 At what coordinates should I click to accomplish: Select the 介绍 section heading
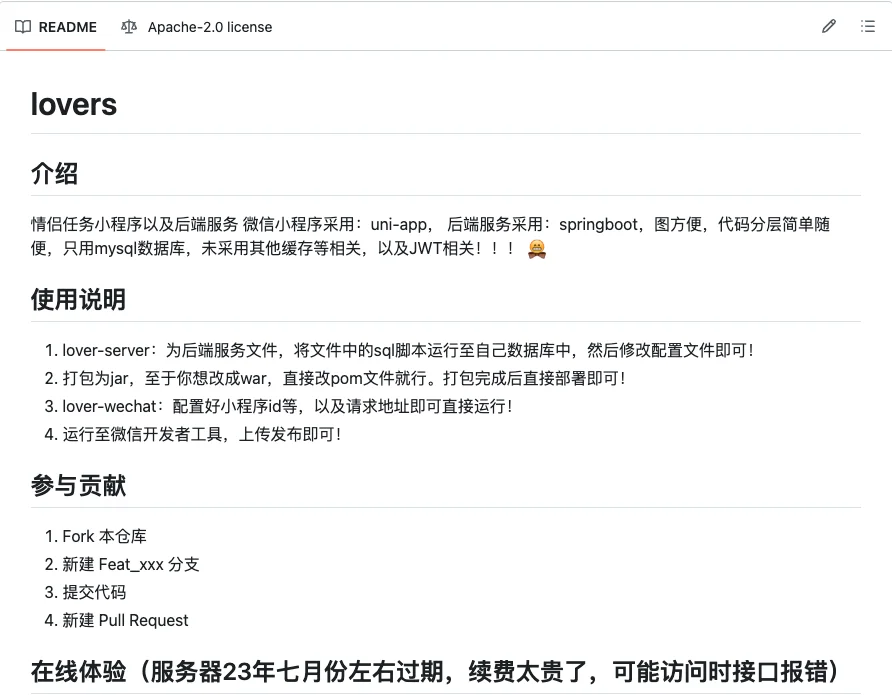coord(53,174)
